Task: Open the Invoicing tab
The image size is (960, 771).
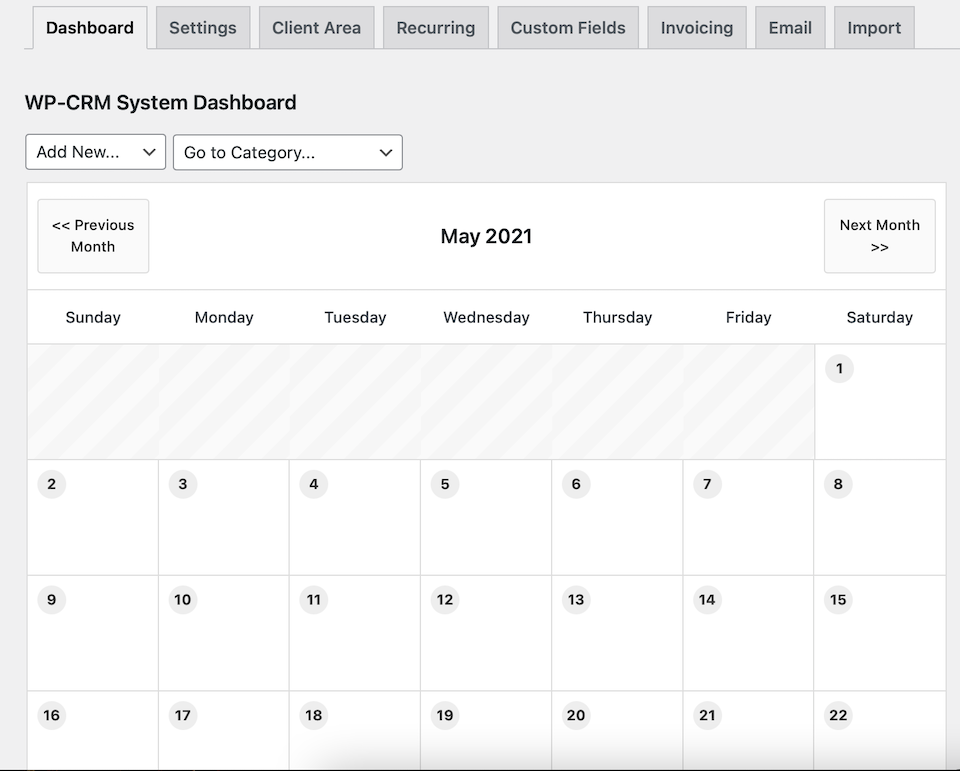Action: tap(697, 28)
